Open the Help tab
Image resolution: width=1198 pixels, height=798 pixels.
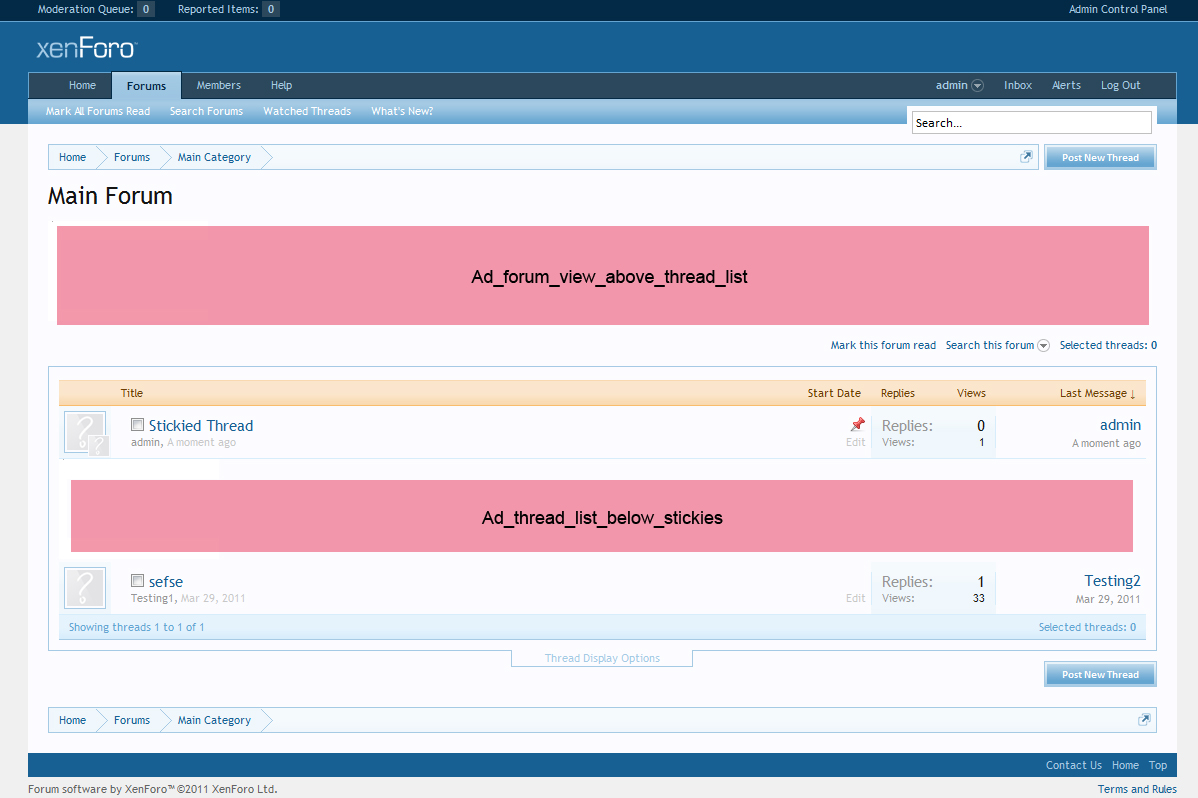click(281, 86)
